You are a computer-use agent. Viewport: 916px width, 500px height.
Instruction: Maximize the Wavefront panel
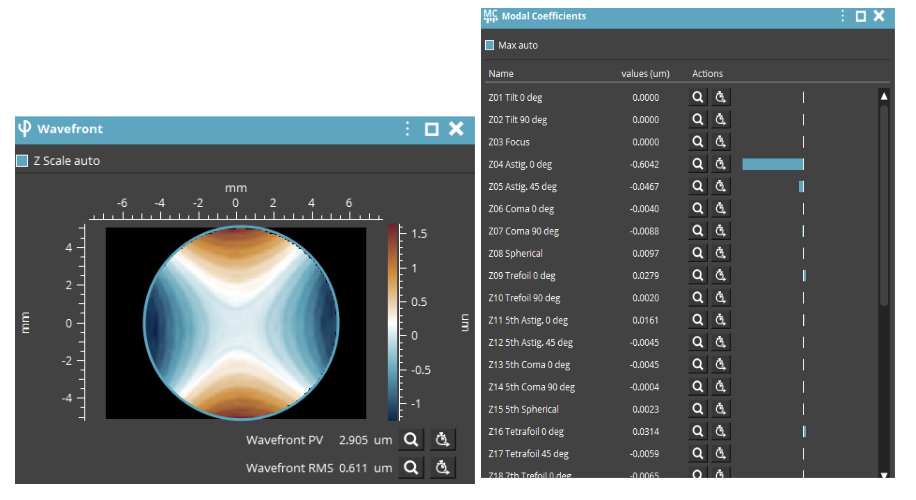pos(432,129)
